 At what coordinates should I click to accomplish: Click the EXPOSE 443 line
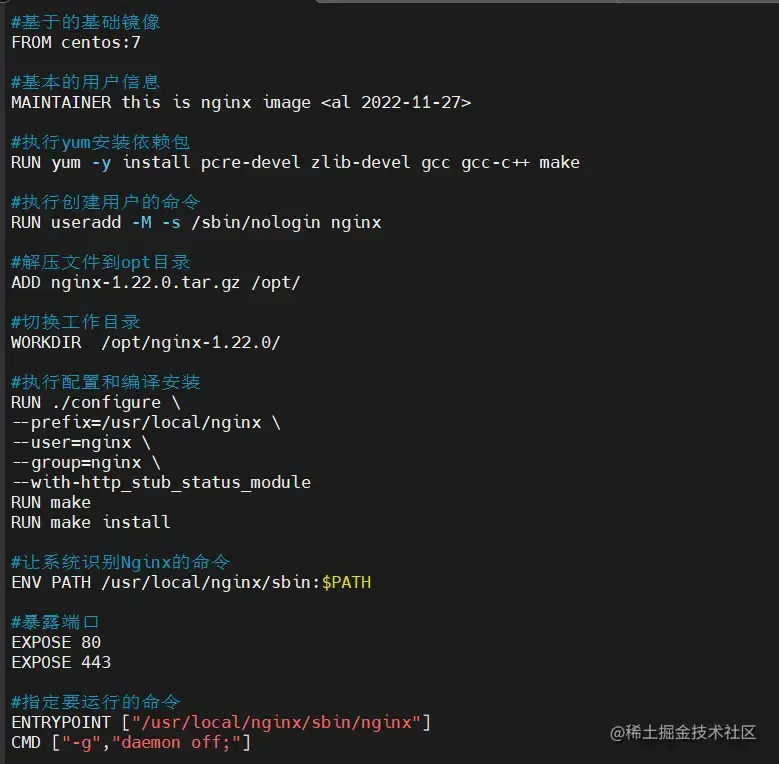point(61,663)
